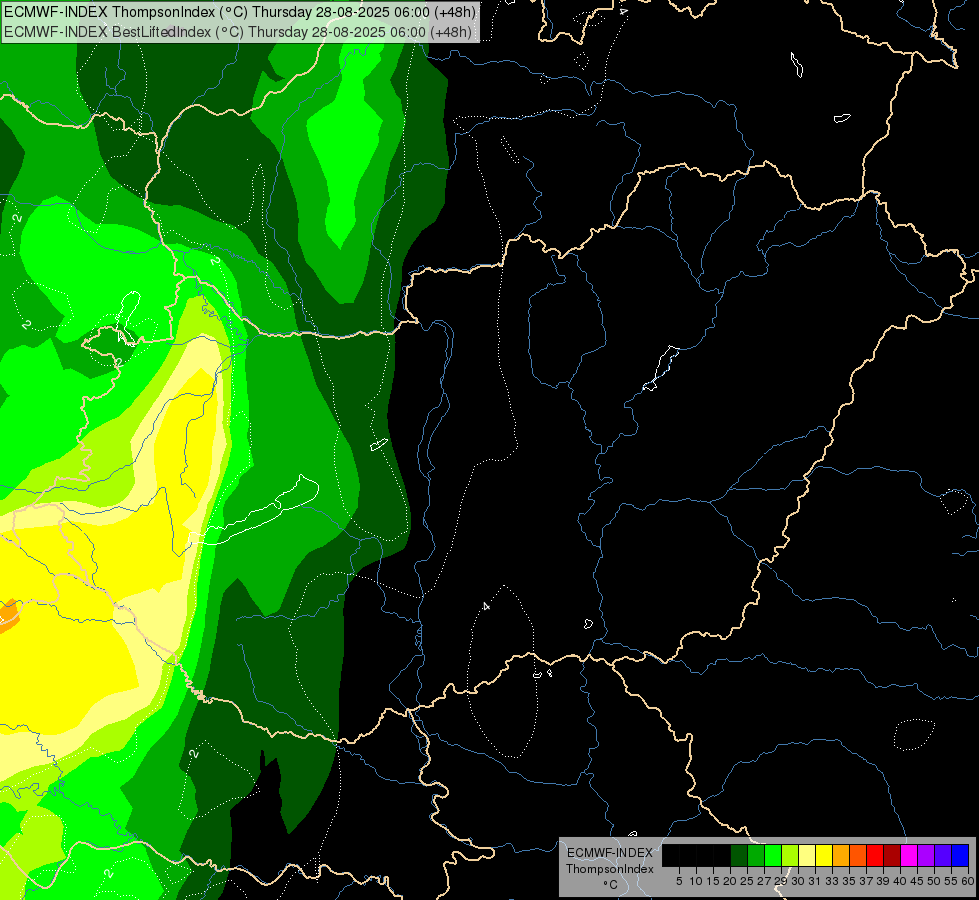
Task: Pick the blue 55–60 legend swatch
Action: pyautogui.click(x=960, y=855)
